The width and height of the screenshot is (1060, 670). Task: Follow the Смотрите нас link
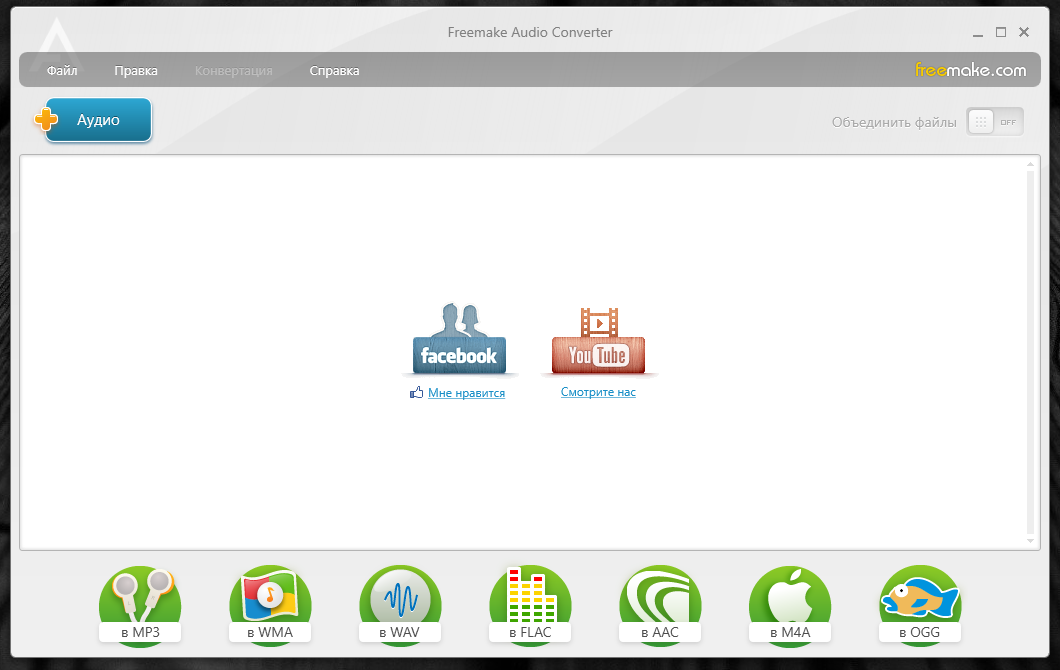click(x=598, y=392)
